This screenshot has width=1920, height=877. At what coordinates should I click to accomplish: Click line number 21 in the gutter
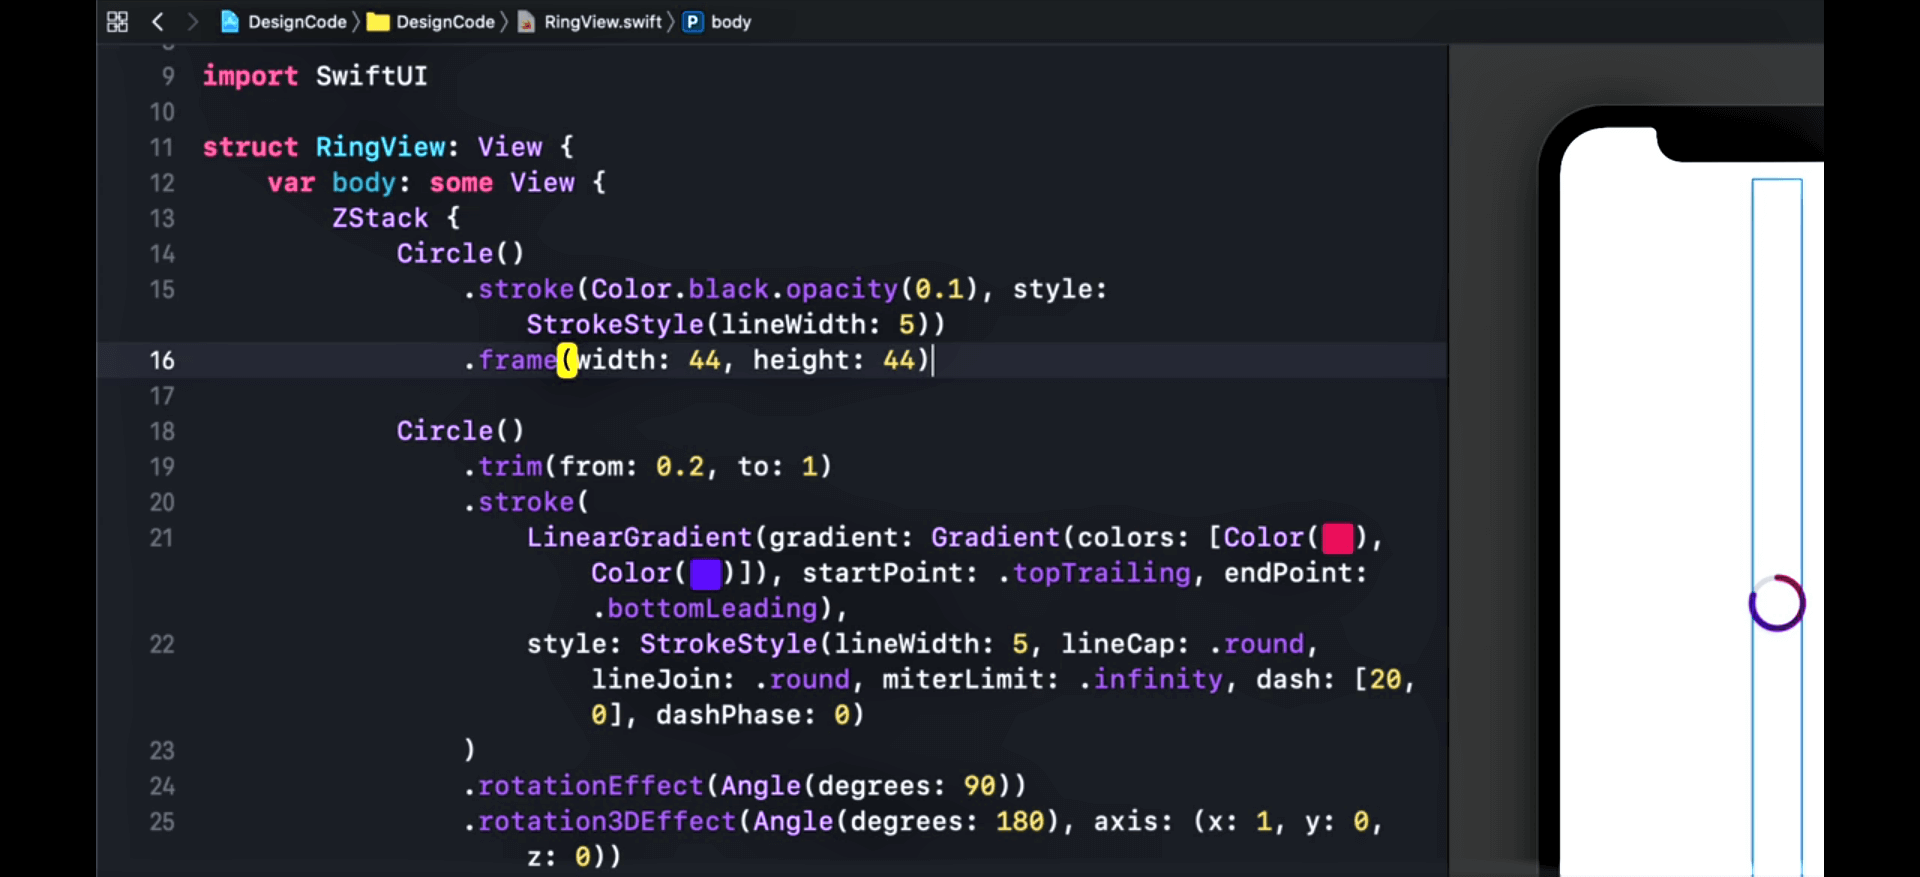tap(162, 538)
